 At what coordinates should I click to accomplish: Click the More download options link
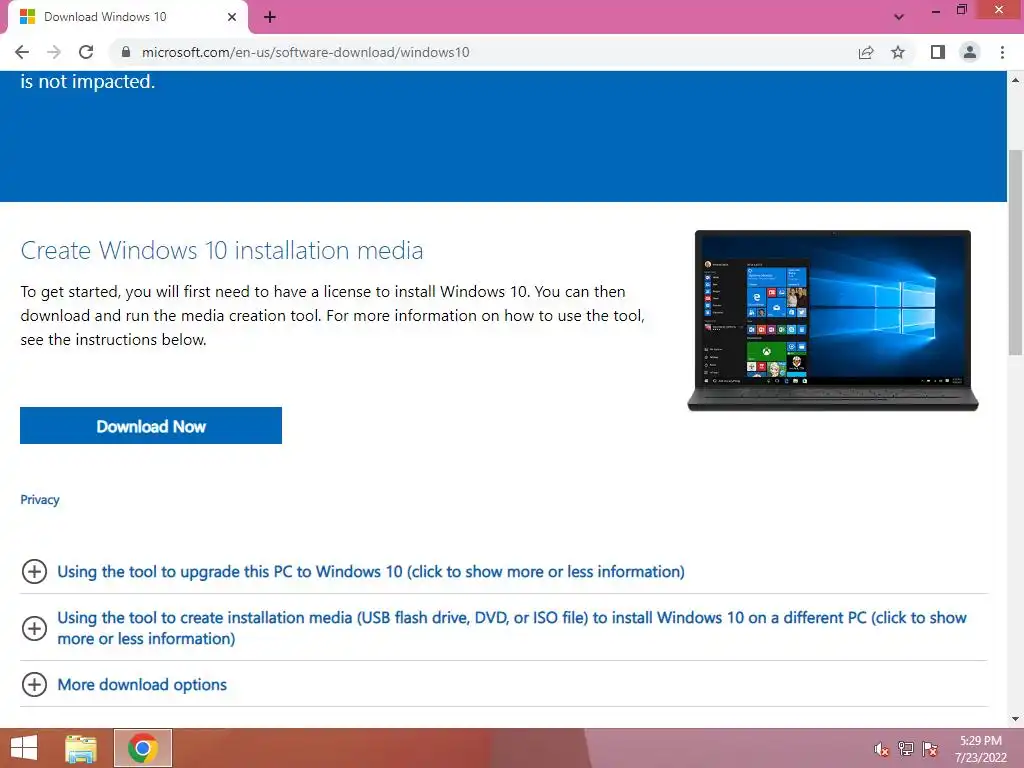pyautogui.click(x=142, y=684)
